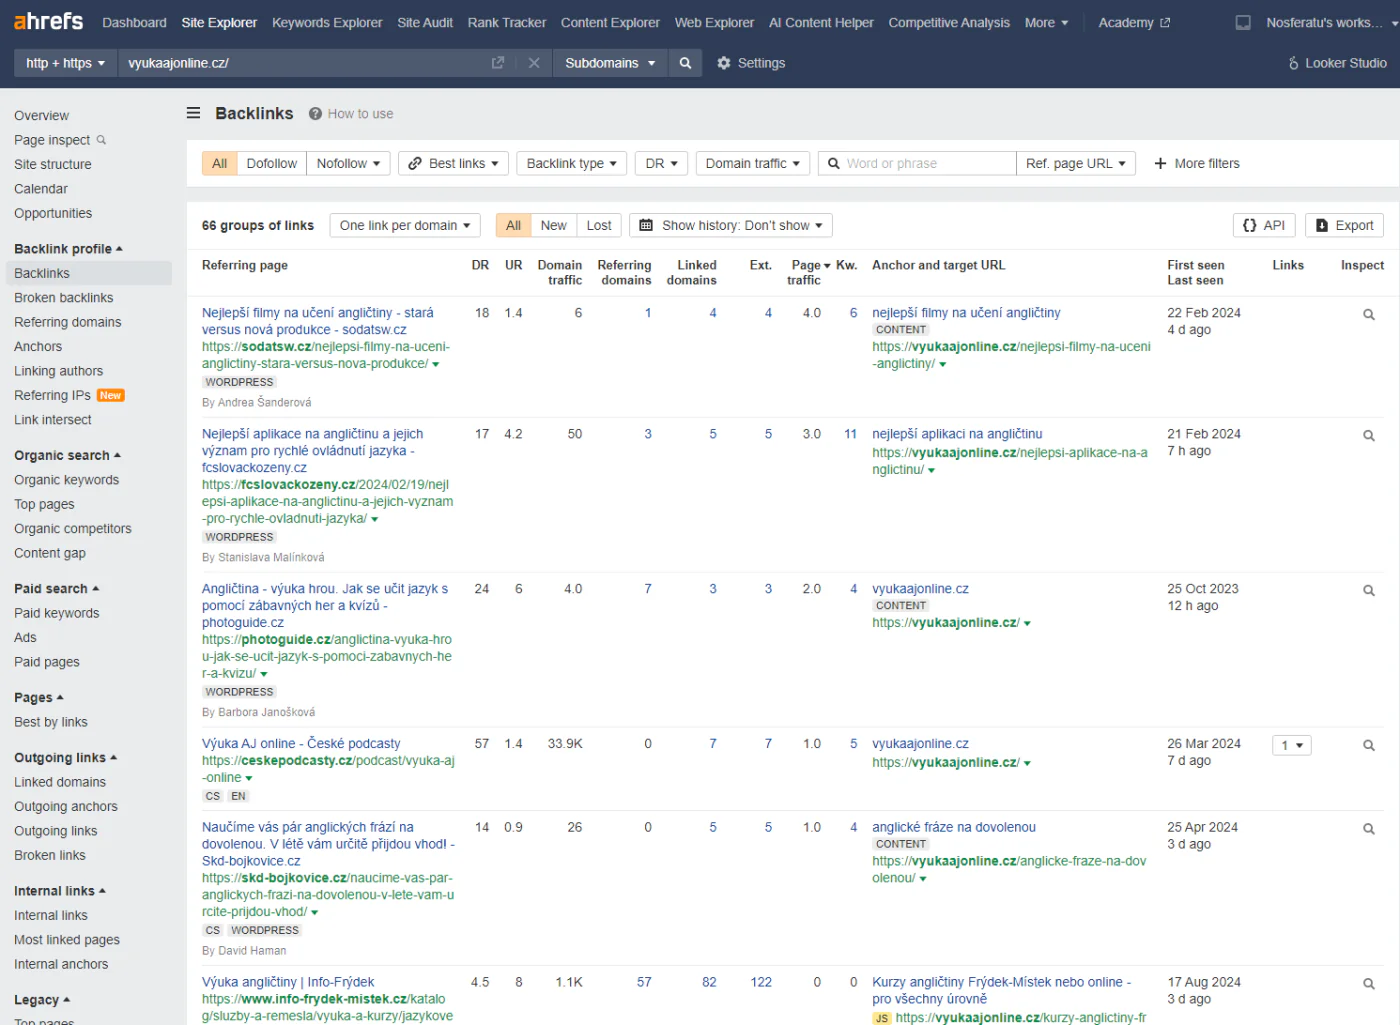The image size is (1400, 1025).
Task: Click Page inspect search icon in sidebar
Action: pos(101,140)
